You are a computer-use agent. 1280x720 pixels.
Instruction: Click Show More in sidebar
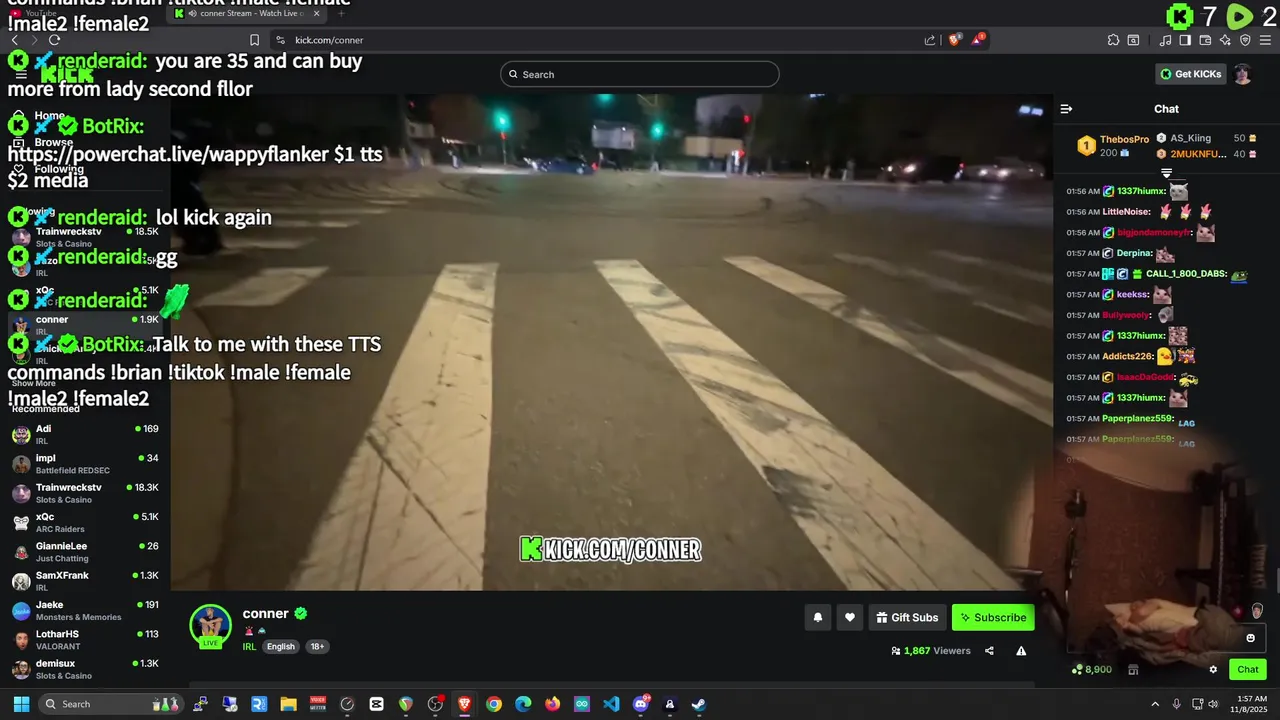pyautogui.click(x=34, y=383)
